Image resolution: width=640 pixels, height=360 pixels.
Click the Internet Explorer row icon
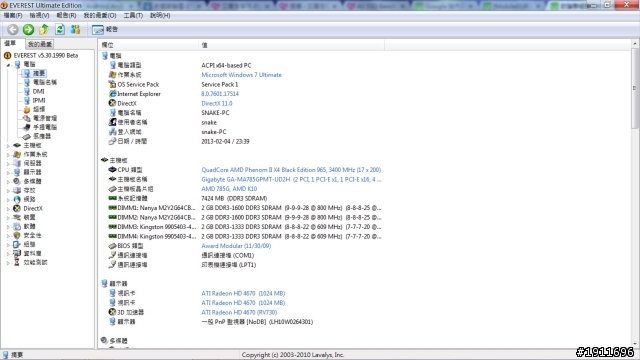pos(112,93)
